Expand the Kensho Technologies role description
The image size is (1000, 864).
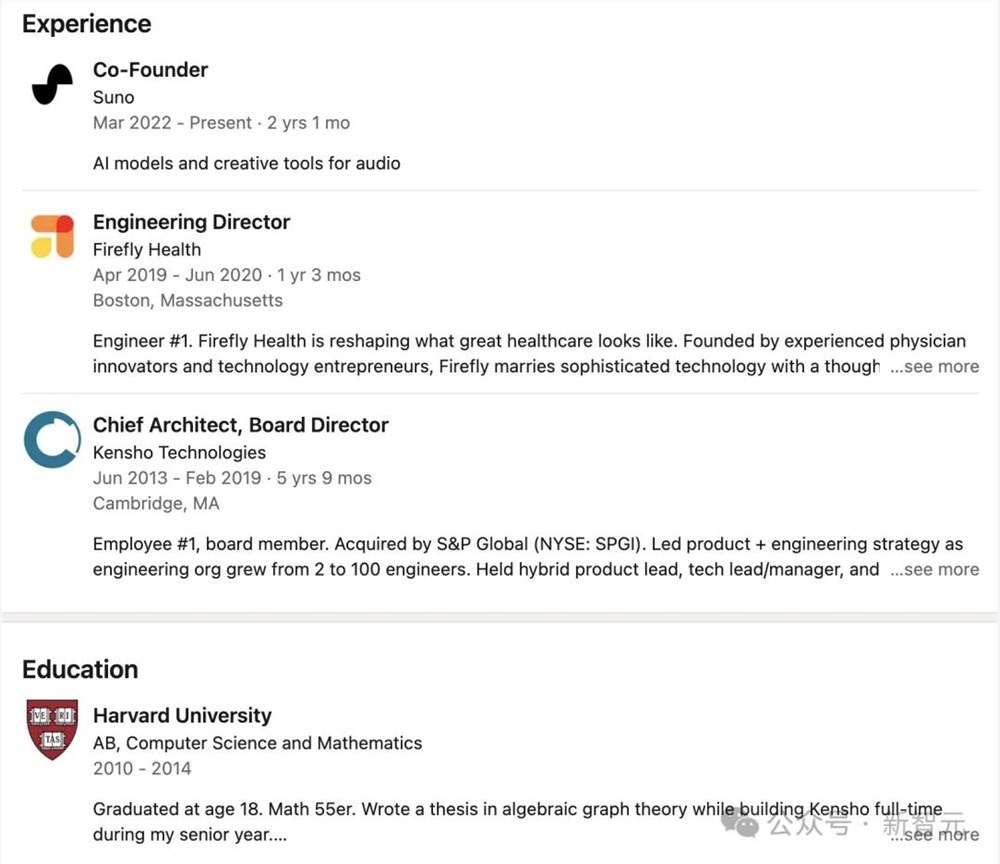tap(934, 570)
